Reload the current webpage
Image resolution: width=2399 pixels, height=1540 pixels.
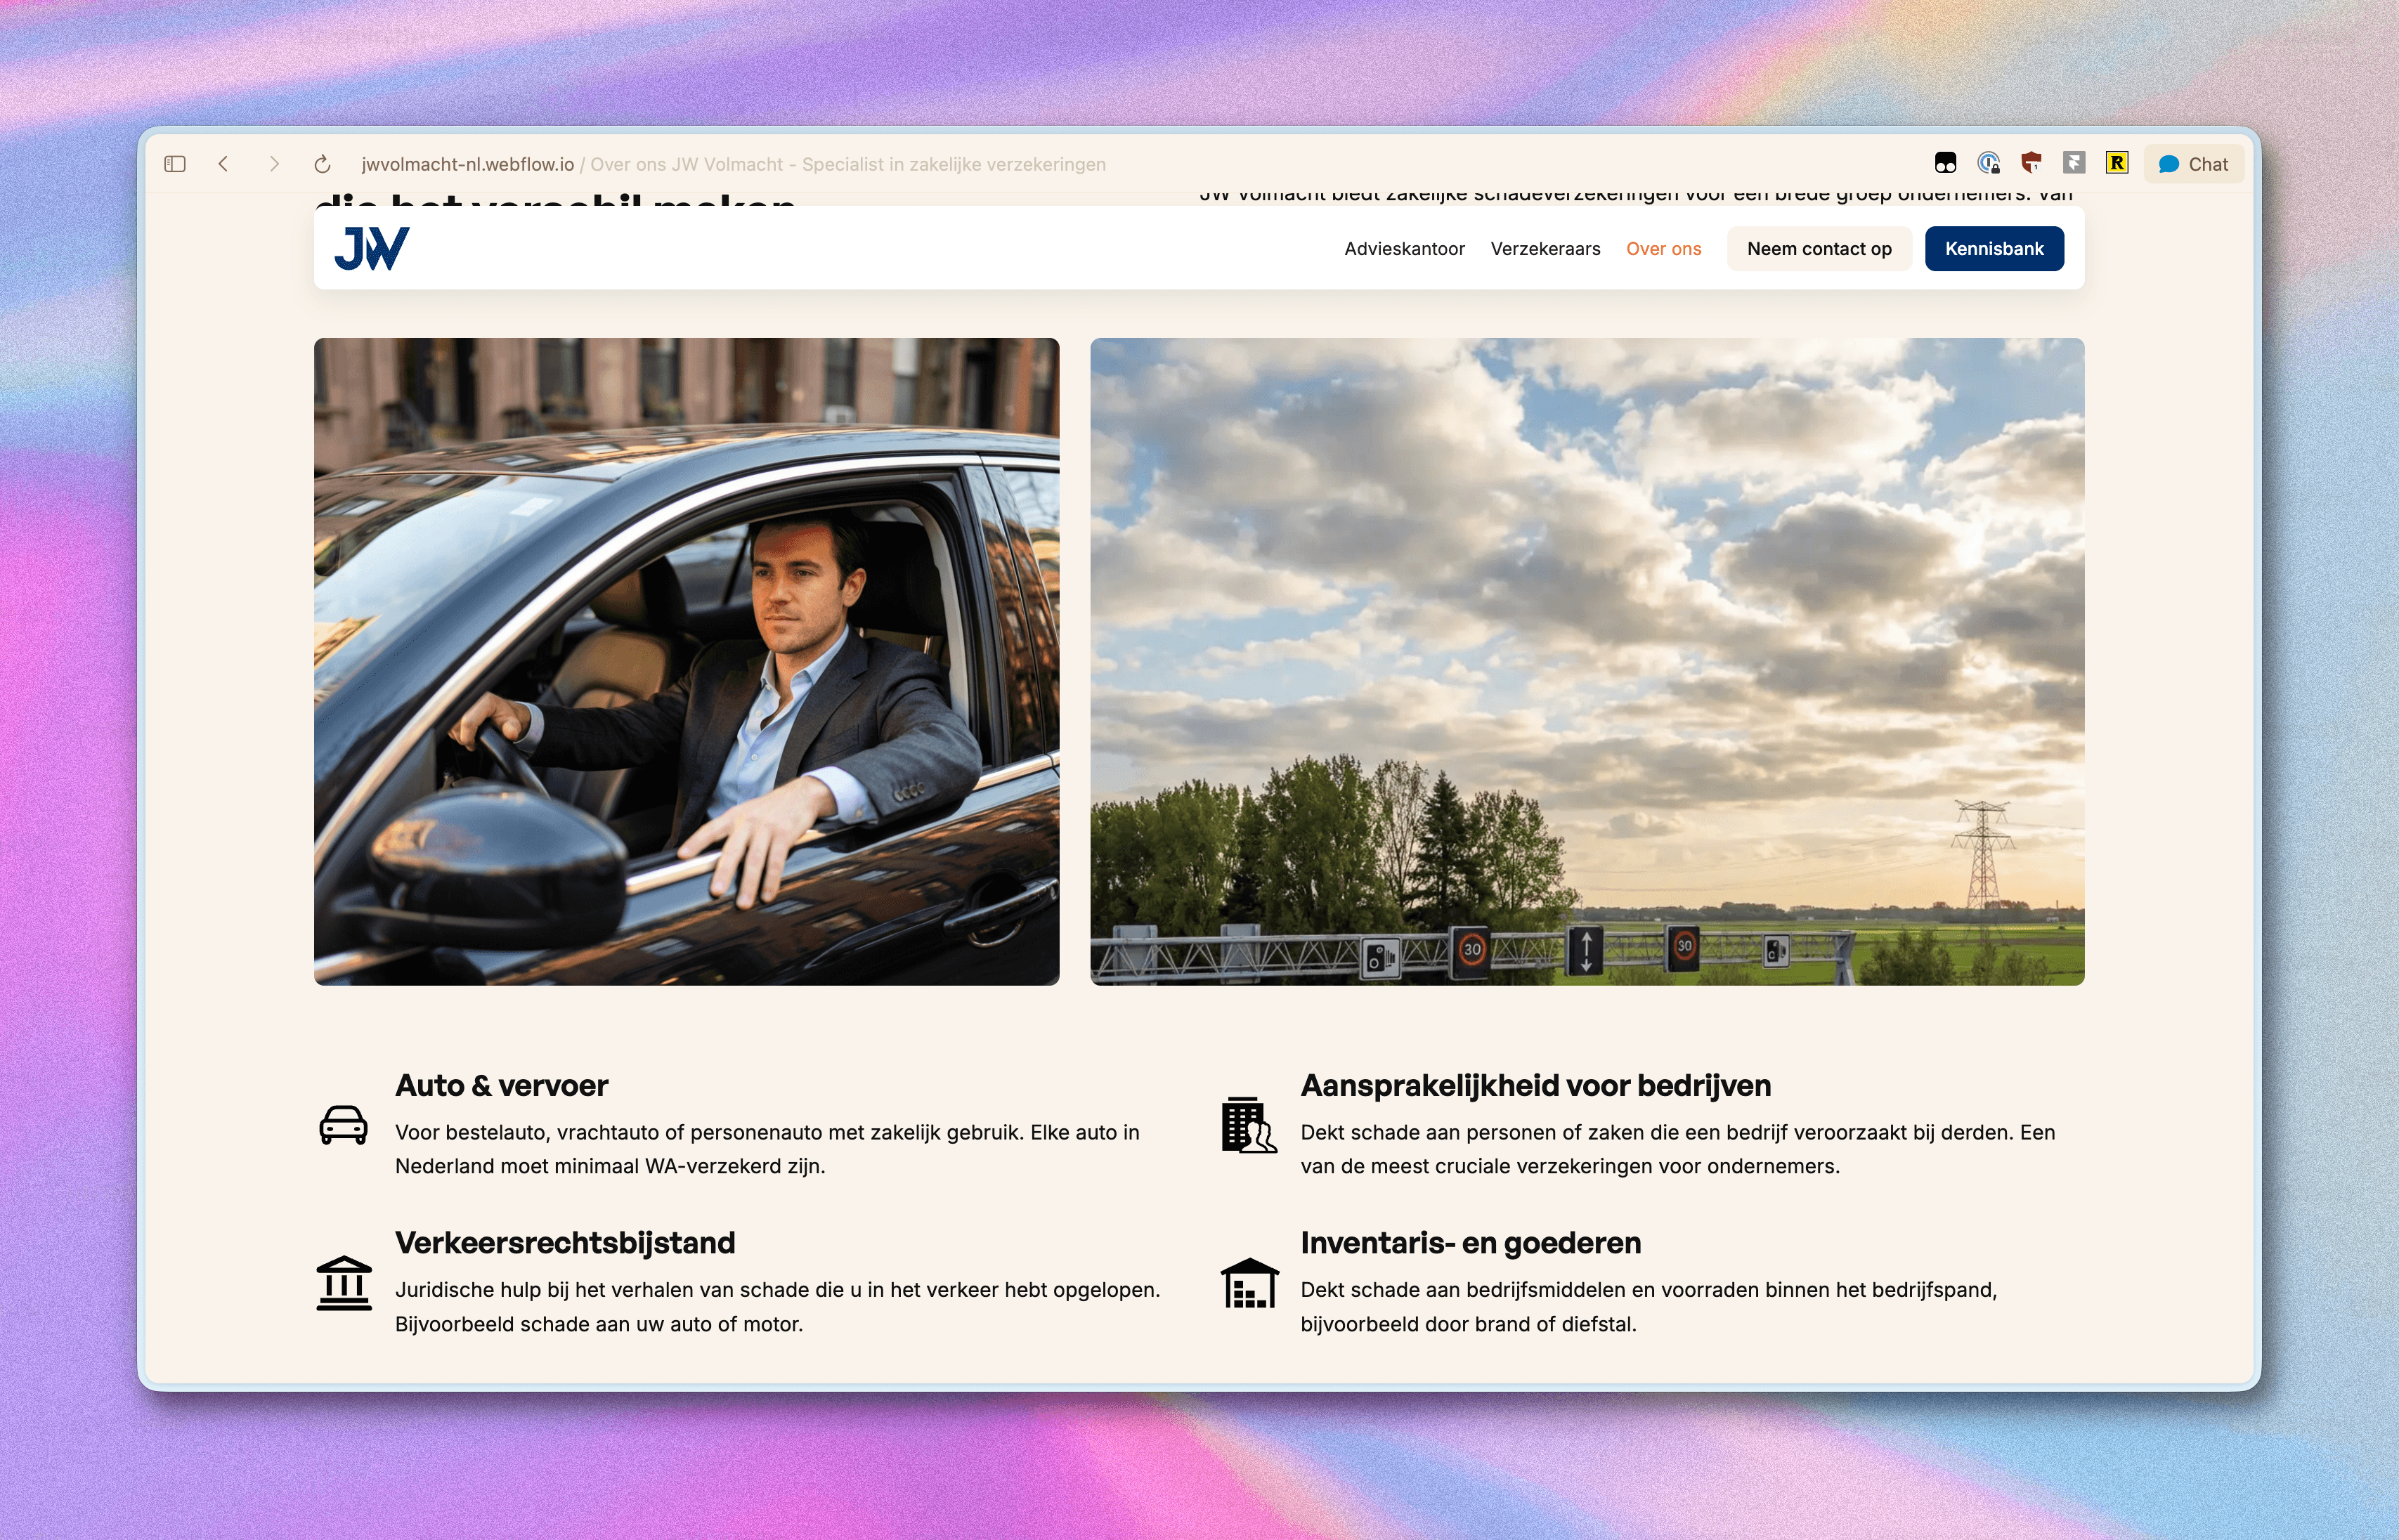(322, 164)
